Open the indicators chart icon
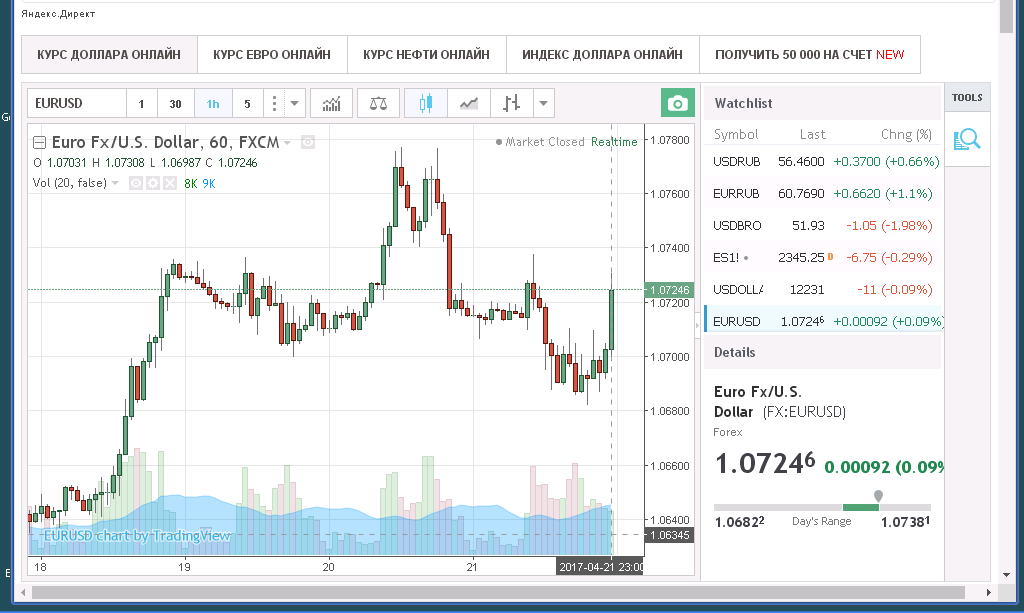The width and height of the screenshot is (1024, 613). pyautogui.click(x=332, y=103)
